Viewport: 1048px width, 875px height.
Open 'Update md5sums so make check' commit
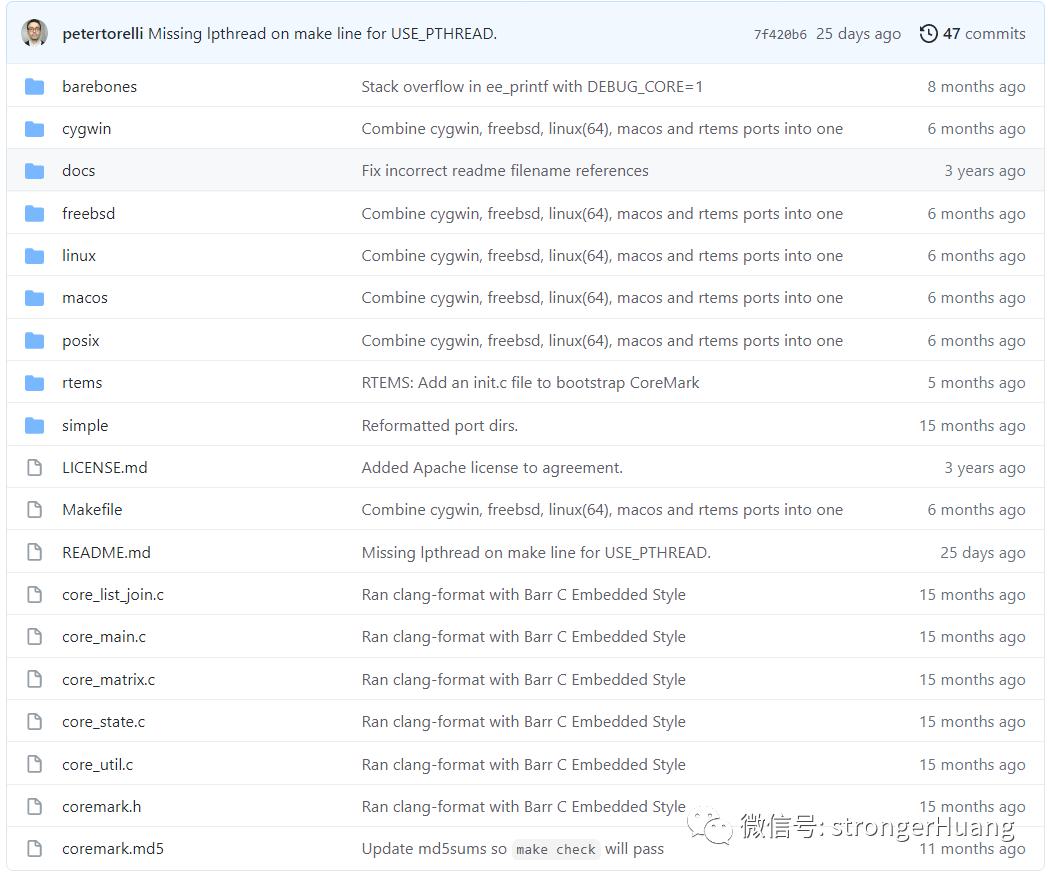click(513, 849)
